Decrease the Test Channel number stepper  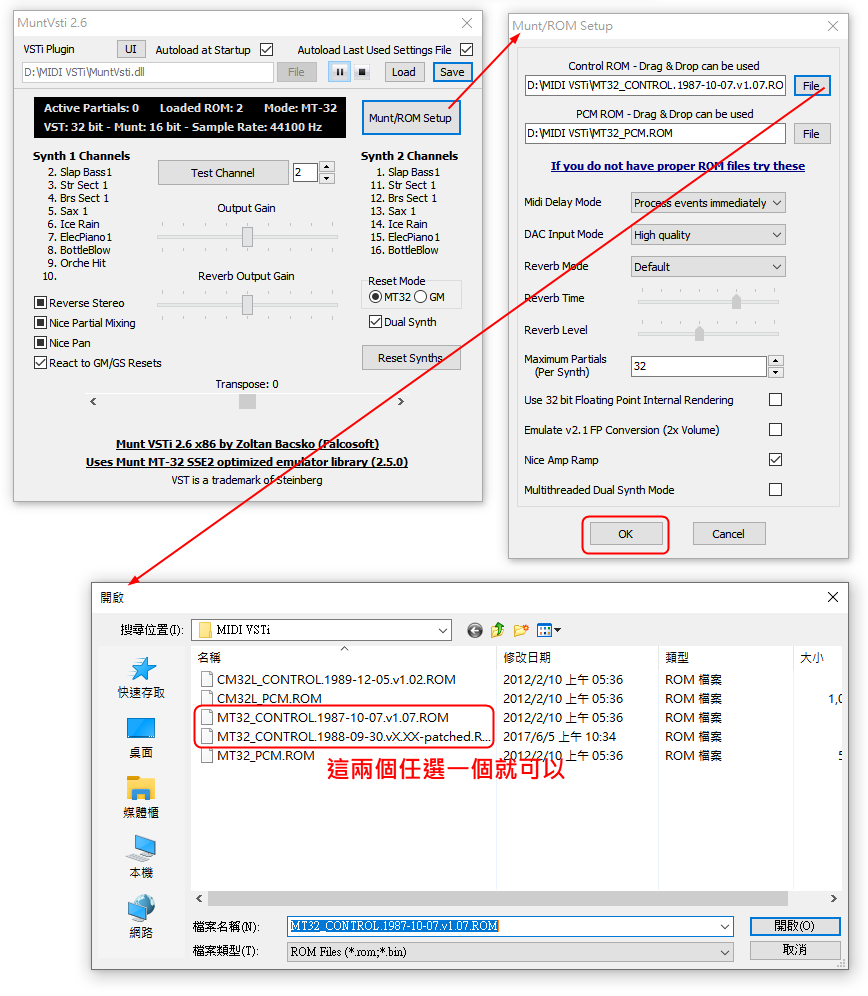[x=327, y=178]
